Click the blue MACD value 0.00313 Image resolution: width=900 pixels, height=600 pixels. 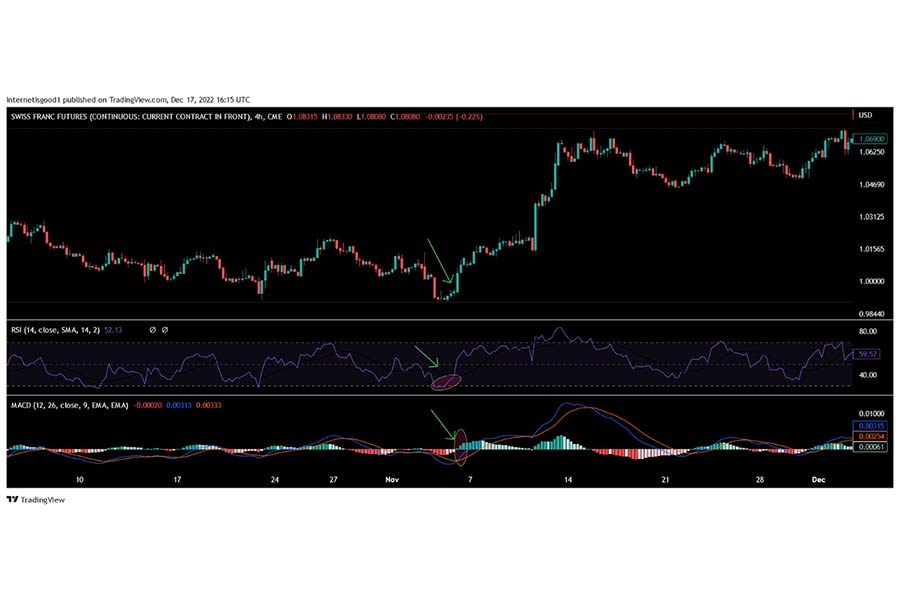point(179,405)
